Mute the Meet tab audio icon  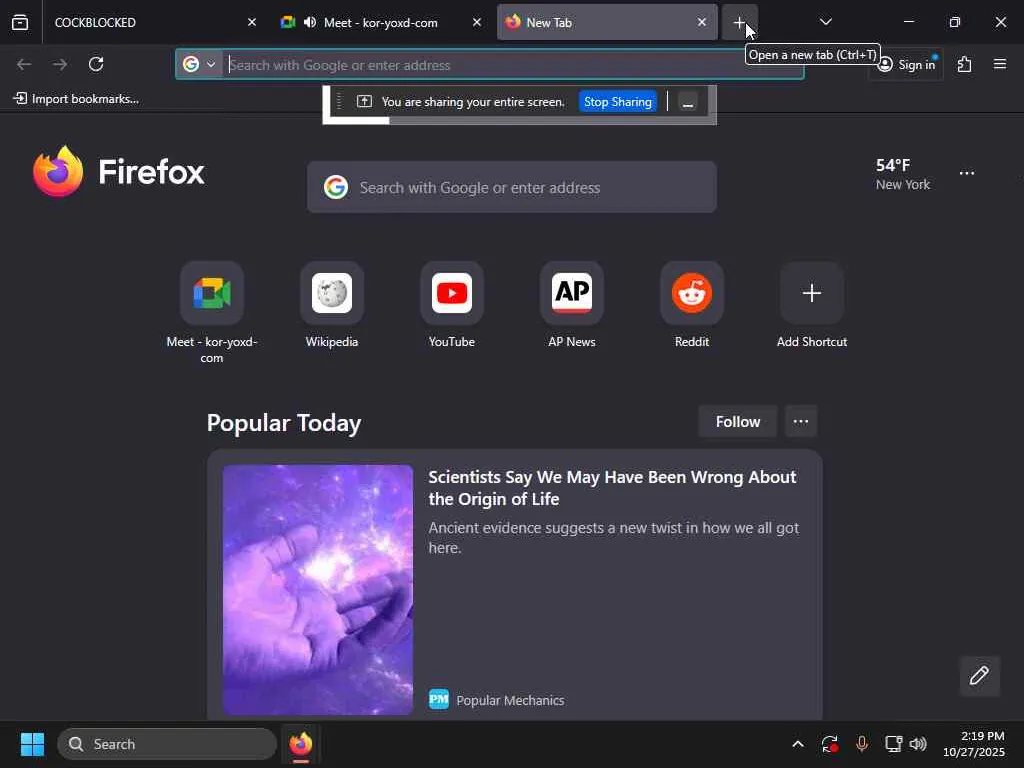[x=310, y=22]
